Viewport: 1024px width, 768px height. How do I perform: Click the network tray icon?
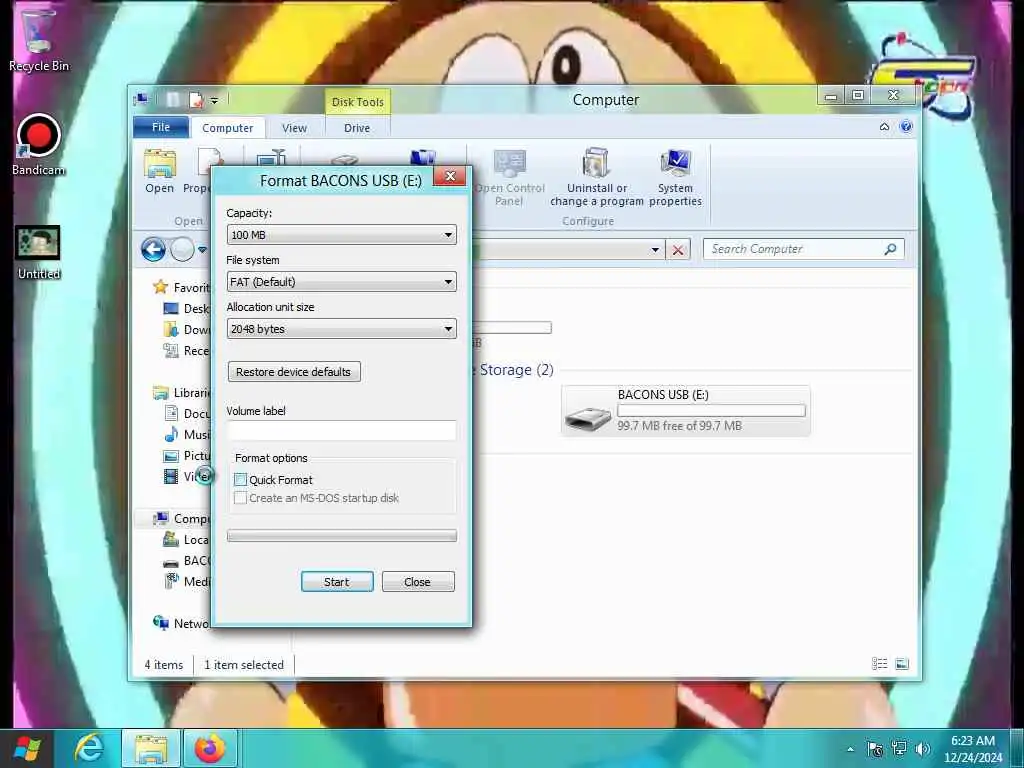click(899, 749)
